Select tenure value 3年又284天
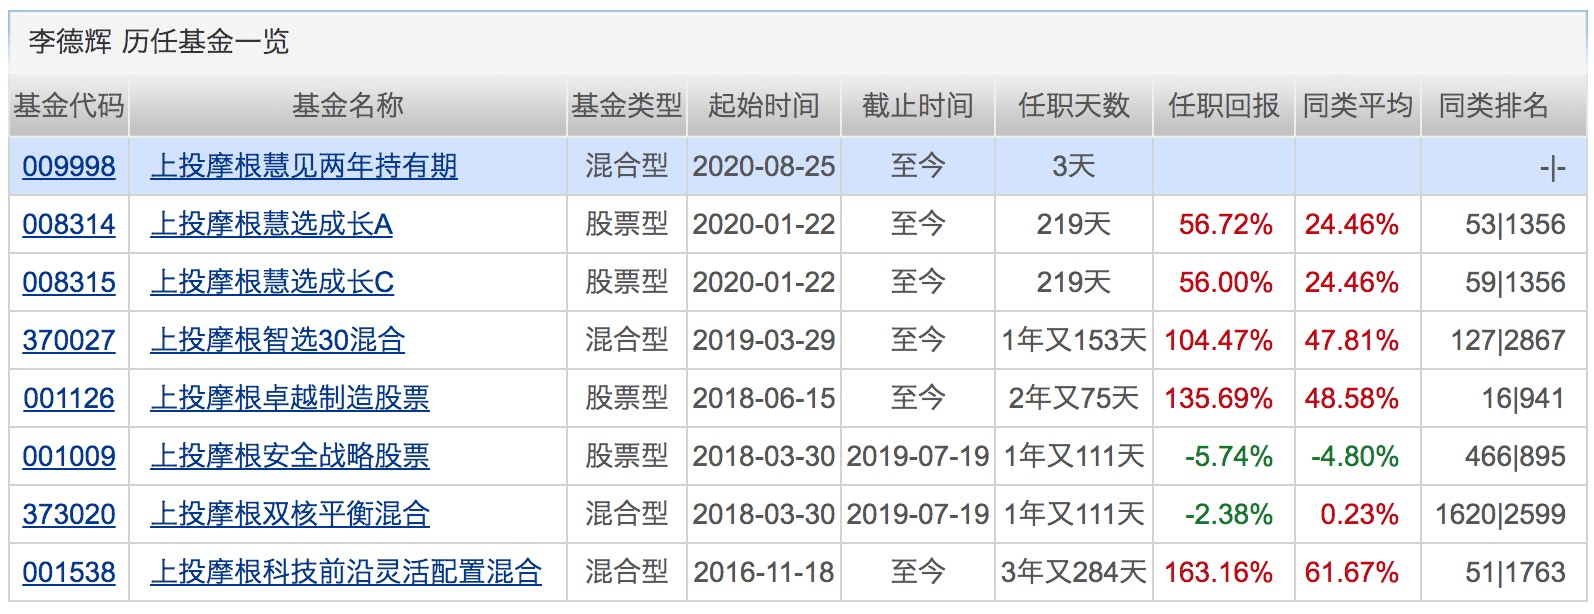The image size is (1594, 614). tap(1074, 572)
